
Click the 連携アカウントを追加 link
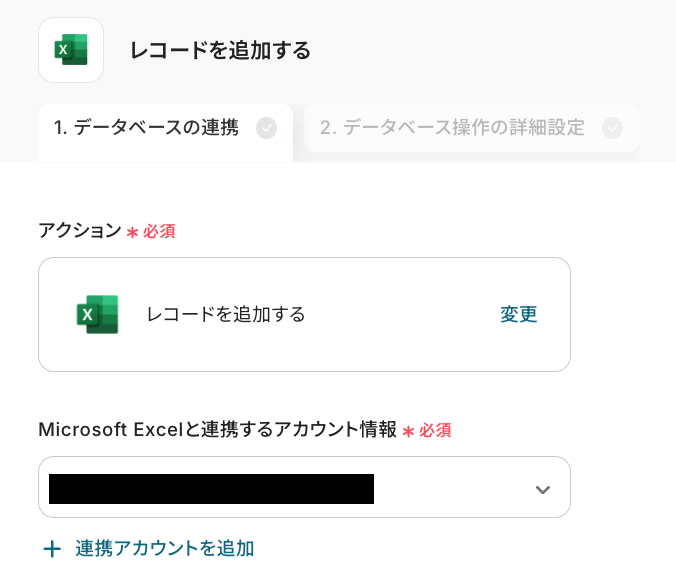[x=164, y=548]
